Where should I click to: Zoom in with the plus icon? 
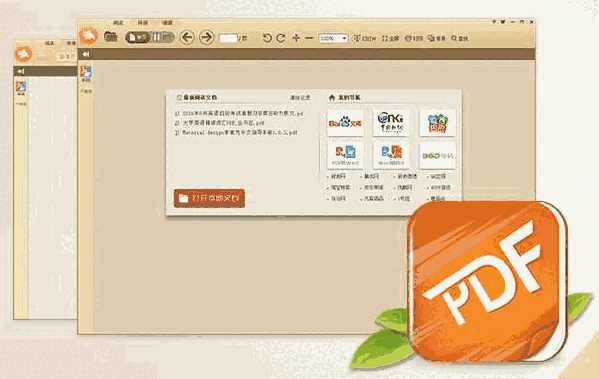tap(296, 38)
